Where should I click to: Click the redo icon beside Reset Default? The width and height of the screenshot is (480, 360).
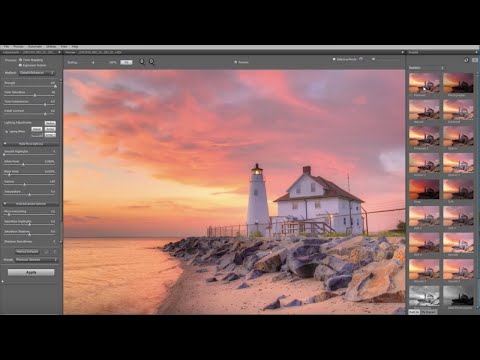pos(54,252)
